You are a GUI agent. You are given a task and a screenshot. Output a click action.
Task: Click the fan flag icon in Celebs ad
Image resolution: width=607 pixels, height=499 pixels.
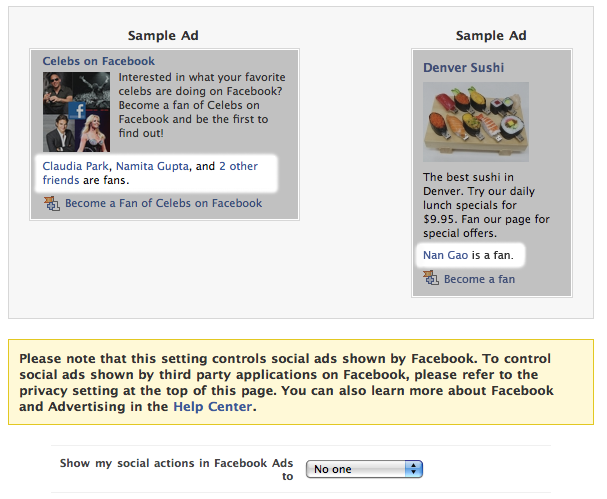pos(52,204)
